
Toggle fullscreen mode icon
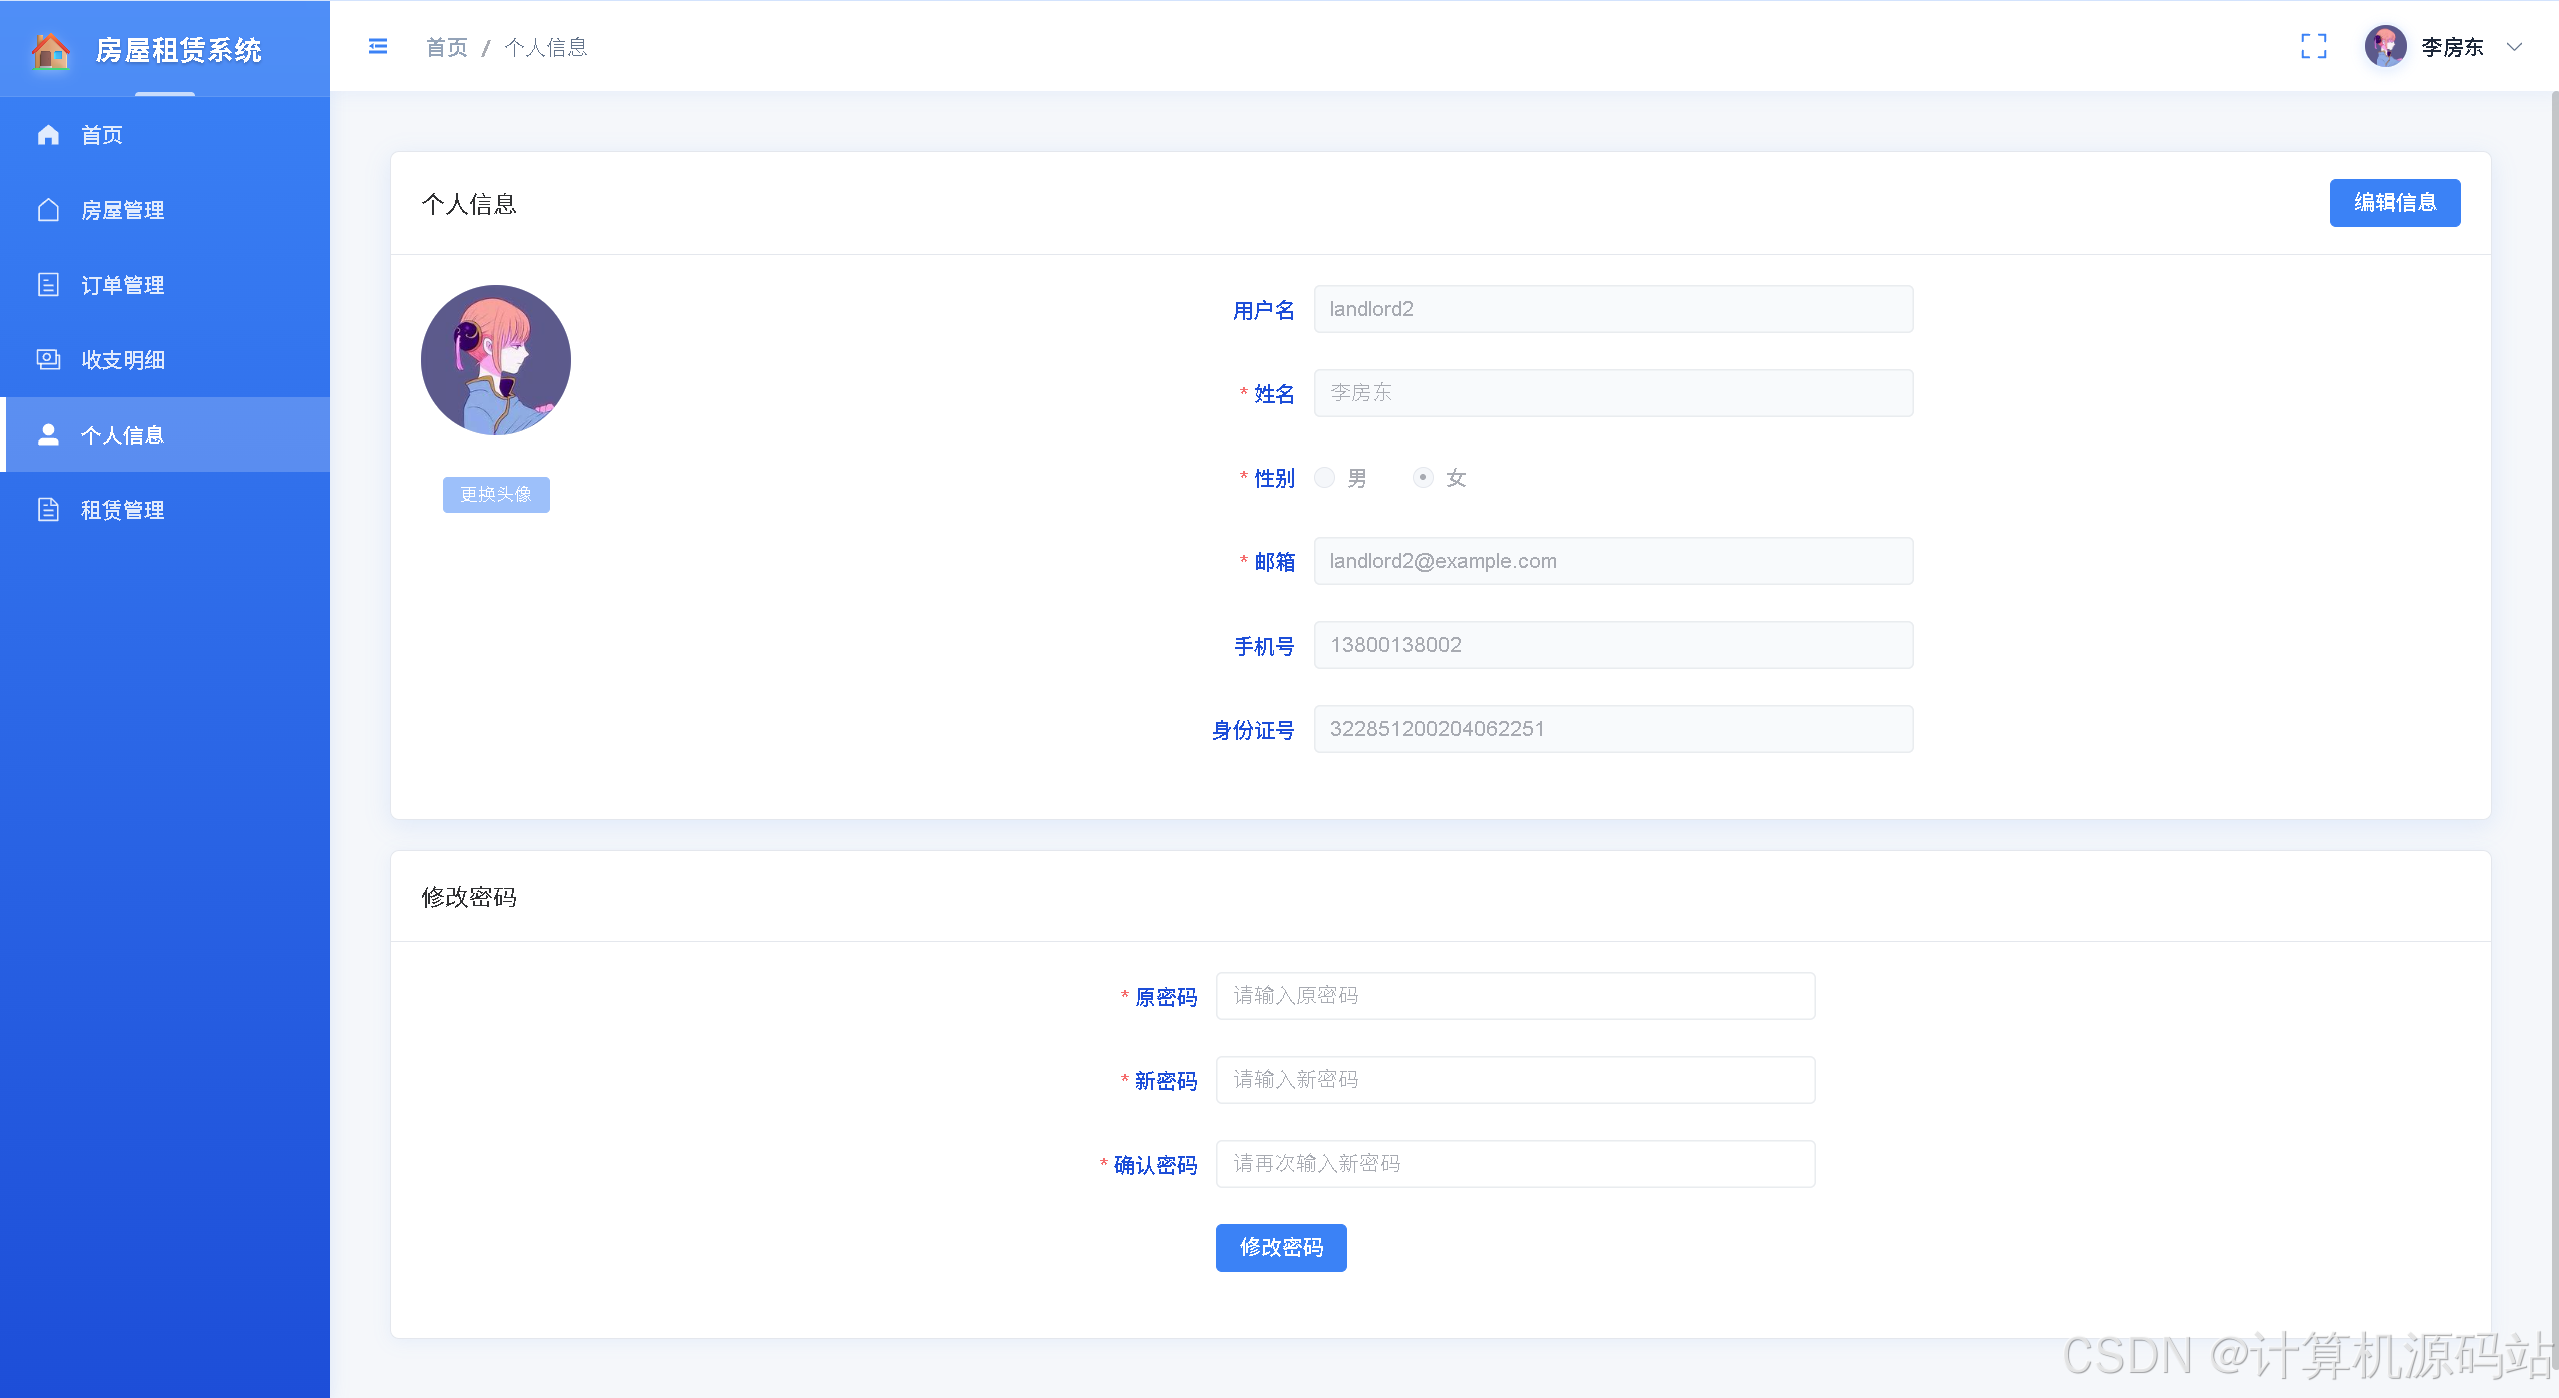[x=2313, y=47]
